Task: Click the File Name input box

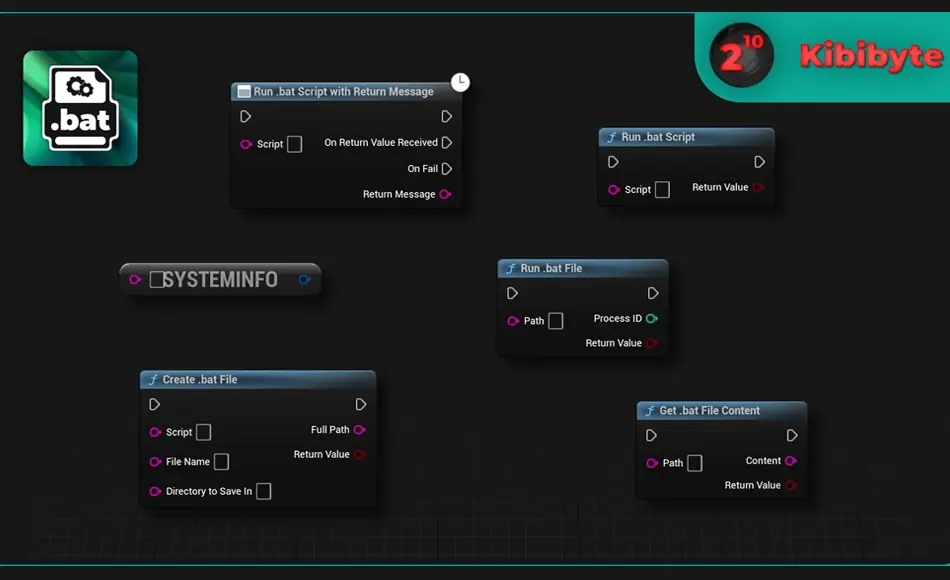Action: click(222, 462)
